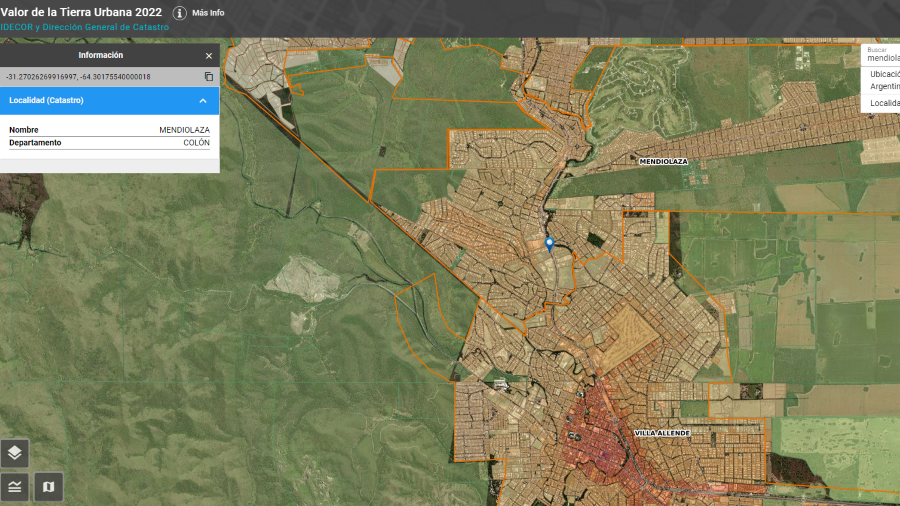This screenshot has height=506, width=900.
Task: Click the MENDIOLAZA map label
Action: click(x=664, y=161)
